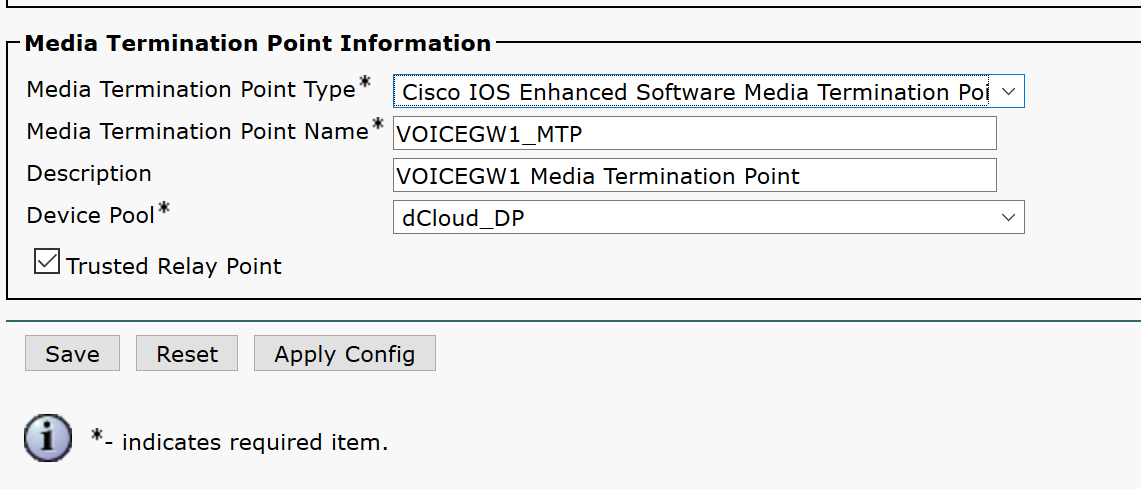Screen dimensions: 1141x489
Task: Click the chevron on the Termination Point Type selector
Action: (x=1008, y=92)
